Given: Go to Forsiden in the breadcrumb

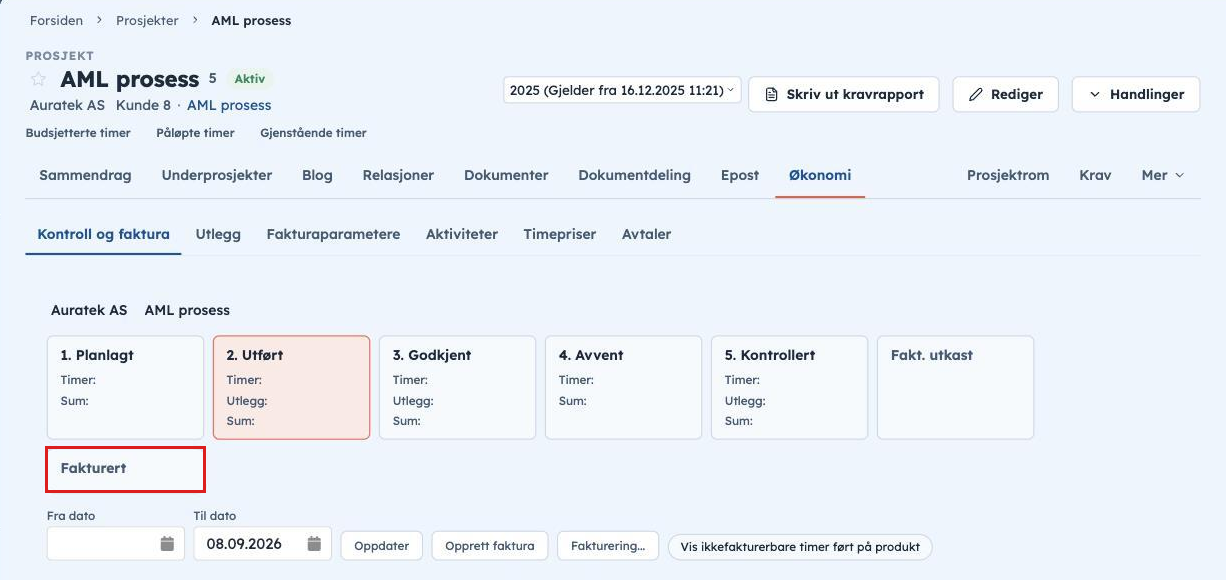Looking at the screenshot, I should [56, 20].
